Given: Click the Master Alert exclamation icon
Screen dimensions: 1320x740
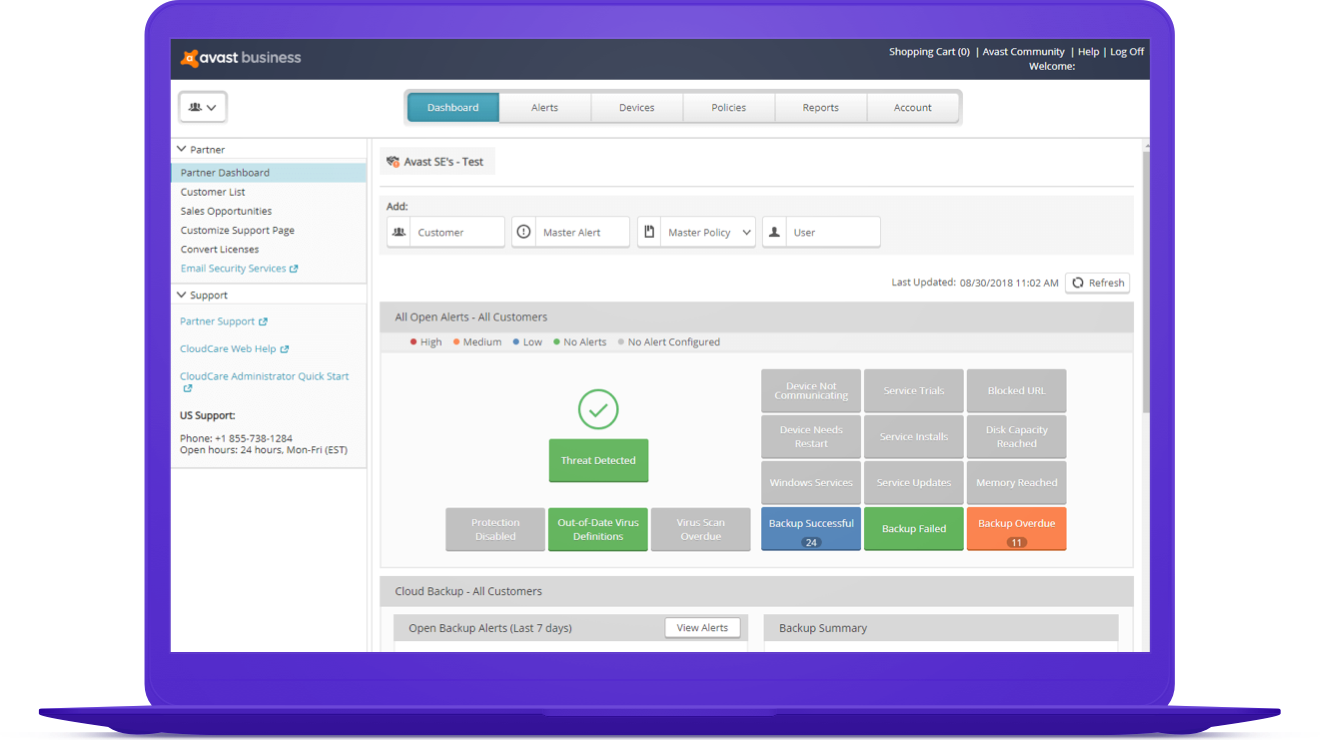Looking at the screenshot, I should (523, 232).
